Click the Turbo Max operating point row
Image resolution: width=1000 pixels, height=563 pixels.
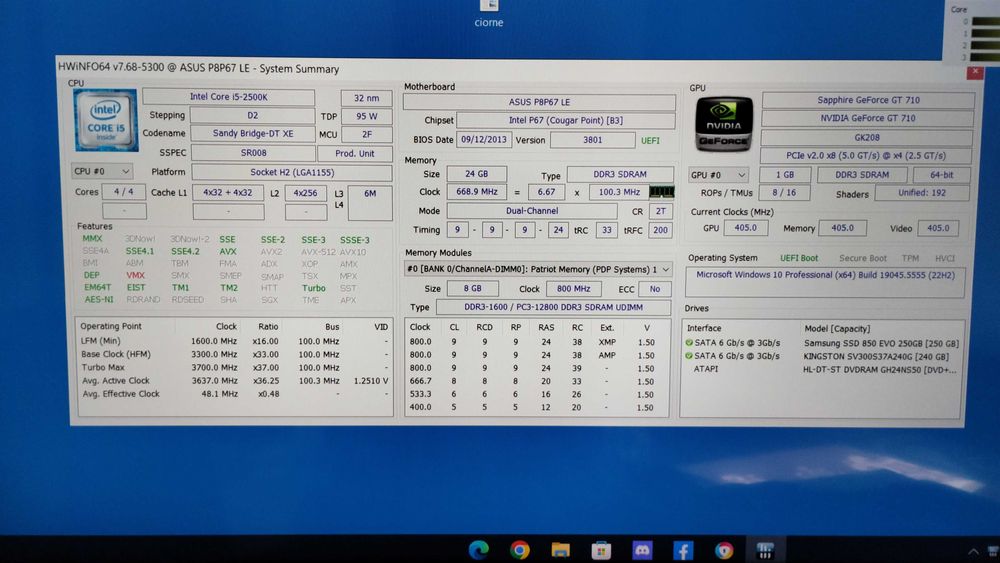point(234,367)
